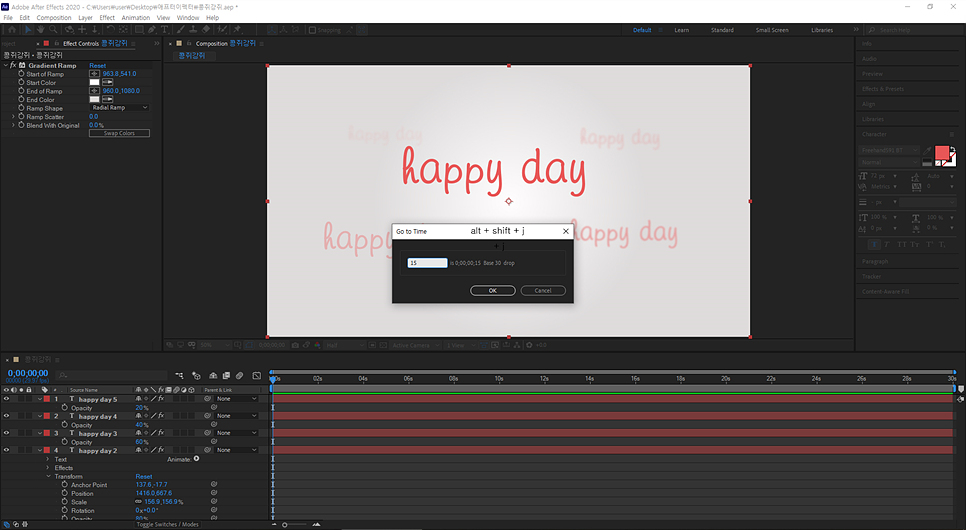Click the End Color eyedropper icon
Viewport: 966px width, 530px height.
[107, 99]
